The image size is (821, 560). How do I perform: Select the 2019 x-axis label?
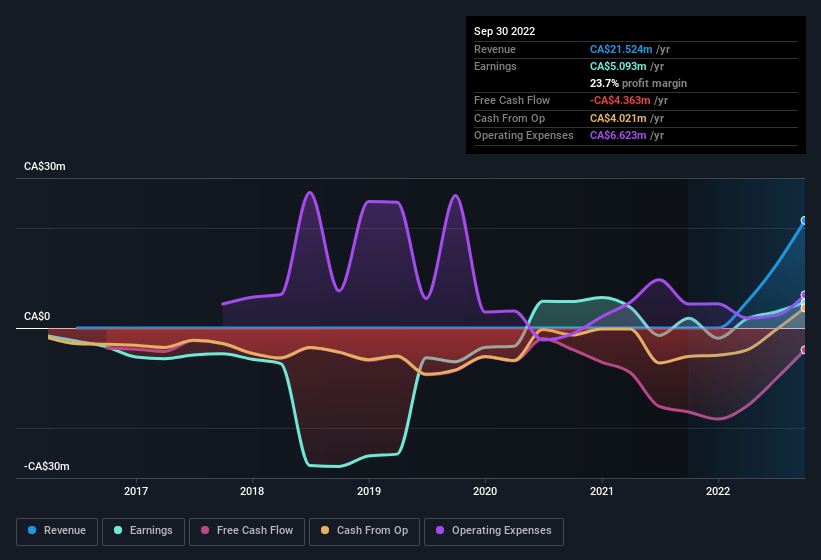point(369,491)
